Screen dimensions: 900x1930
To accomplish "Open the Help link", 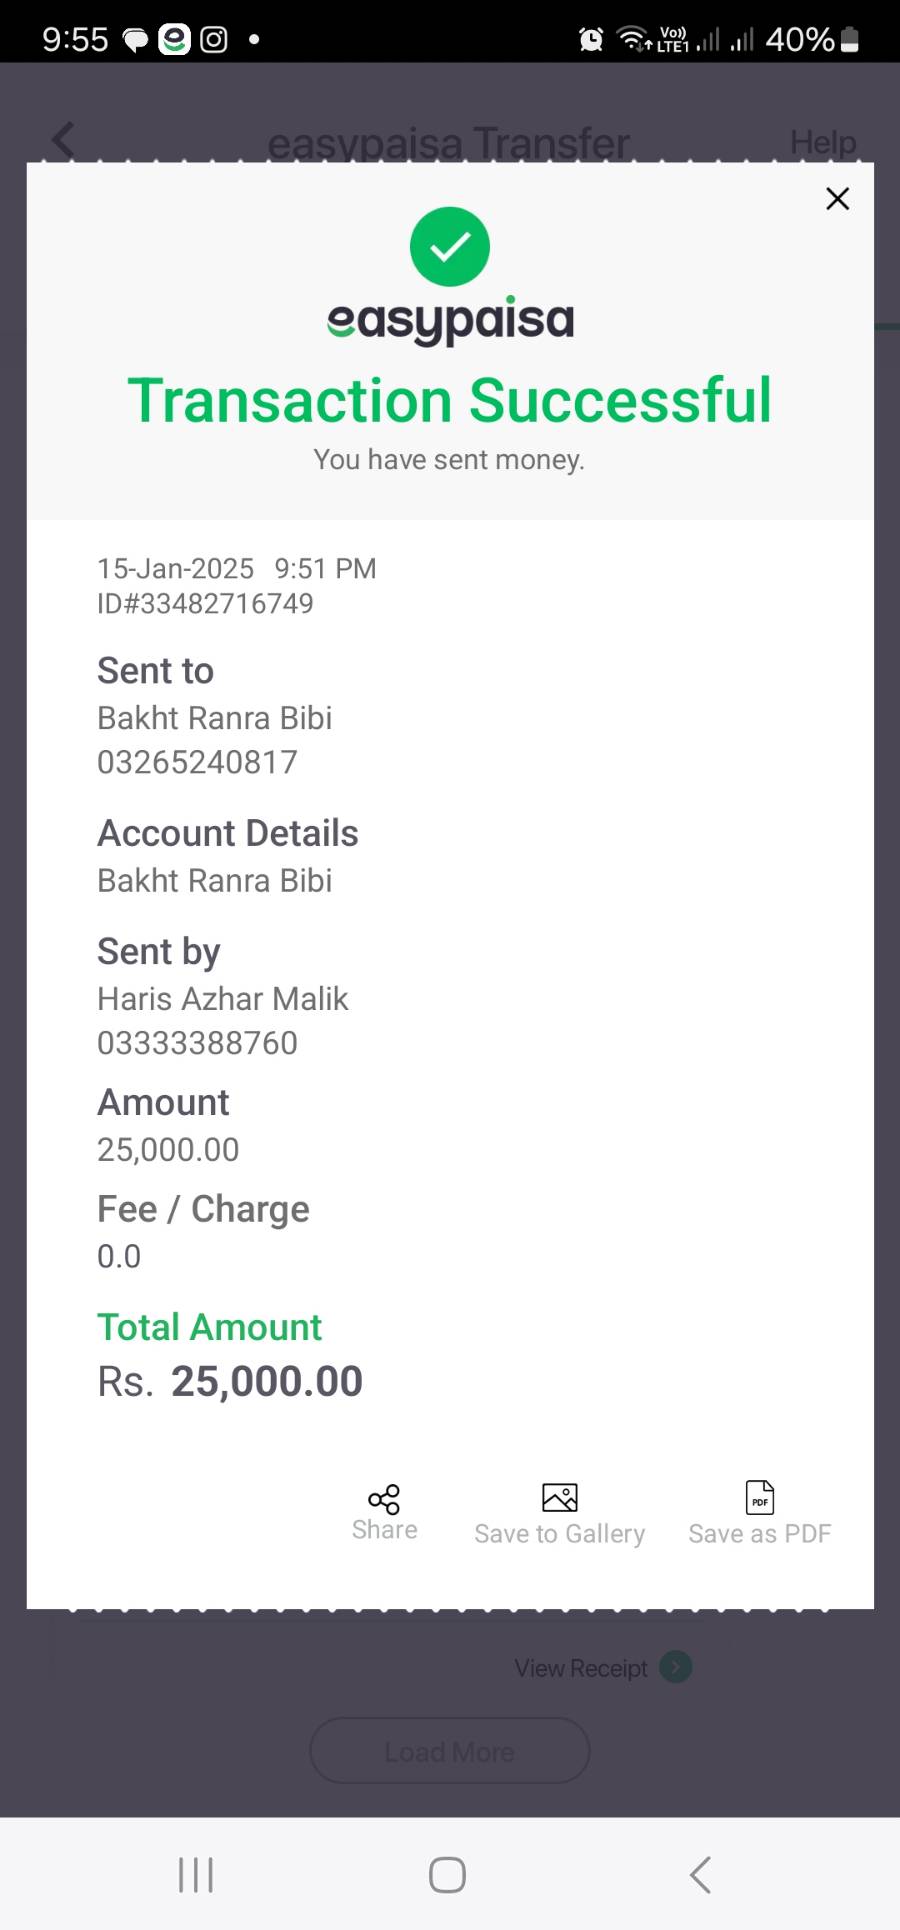I will point(822,142).
